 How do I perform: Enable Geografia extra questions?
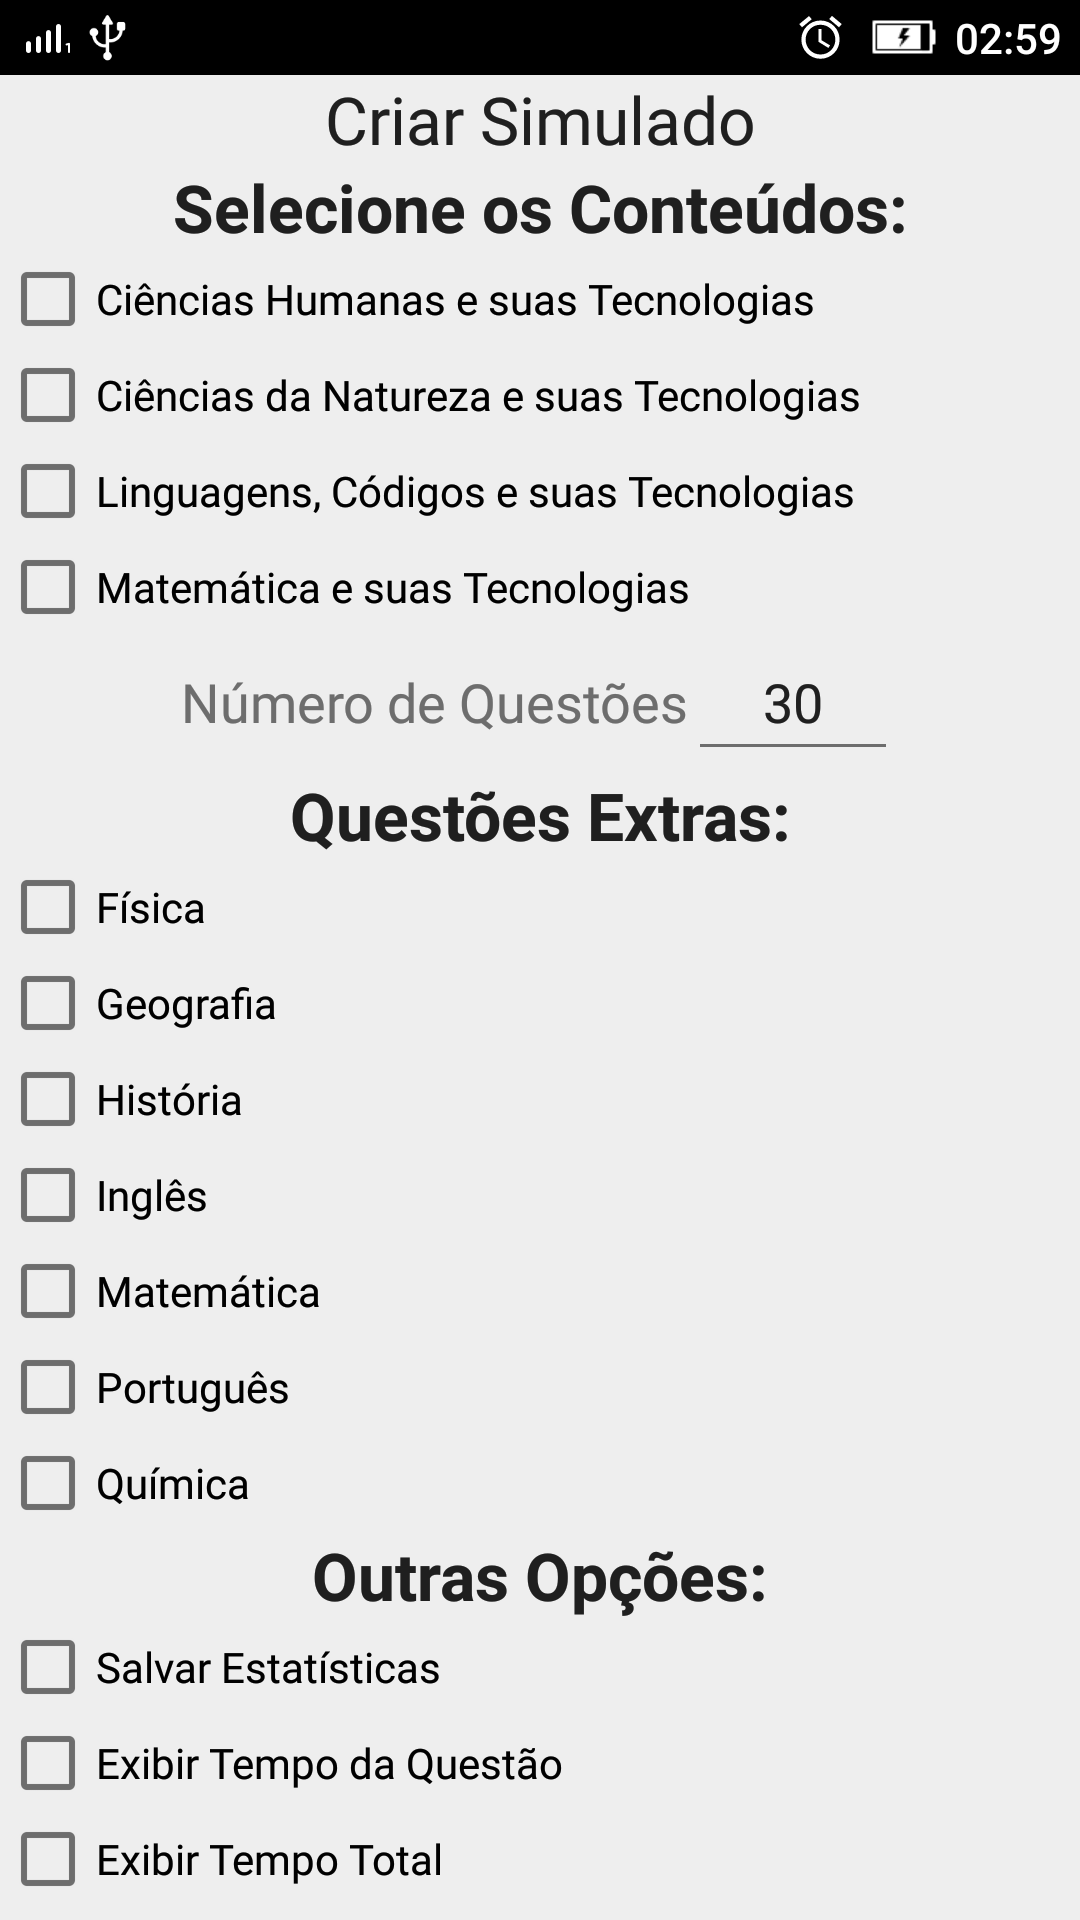(x=48, y=1003)
